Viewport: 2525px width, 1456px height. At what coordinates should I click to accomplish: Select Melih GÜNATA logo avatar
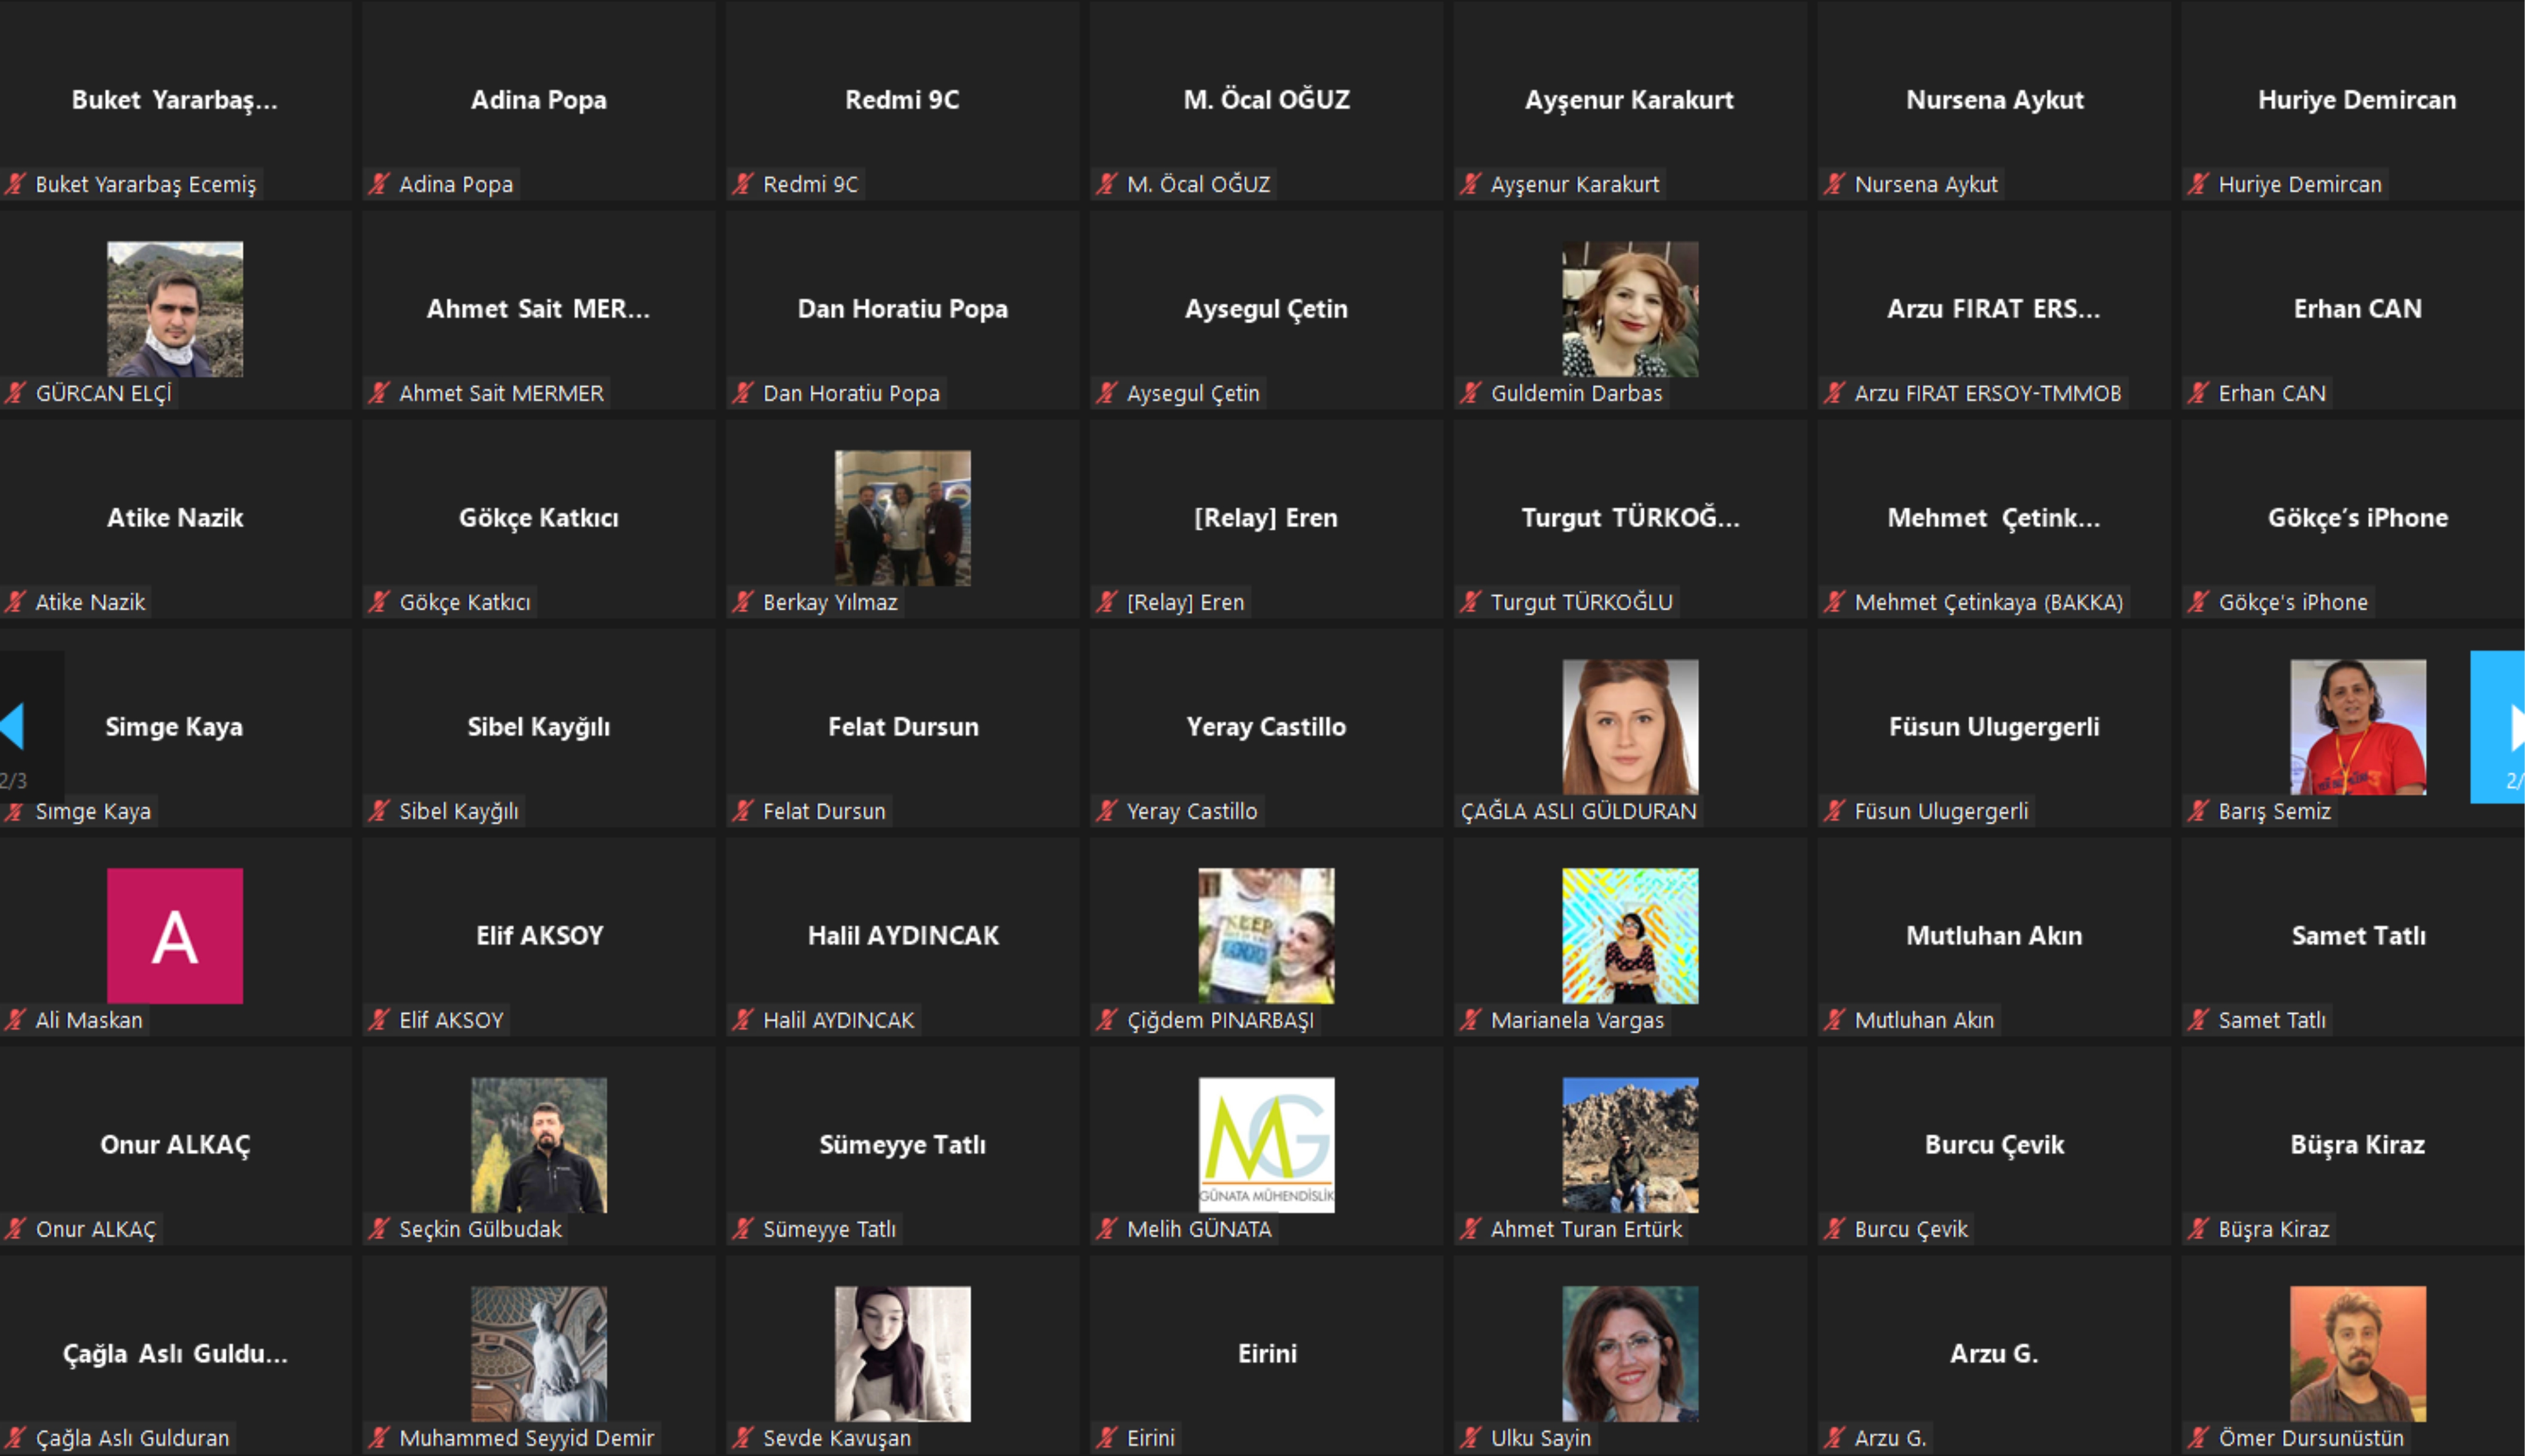1266,1145
